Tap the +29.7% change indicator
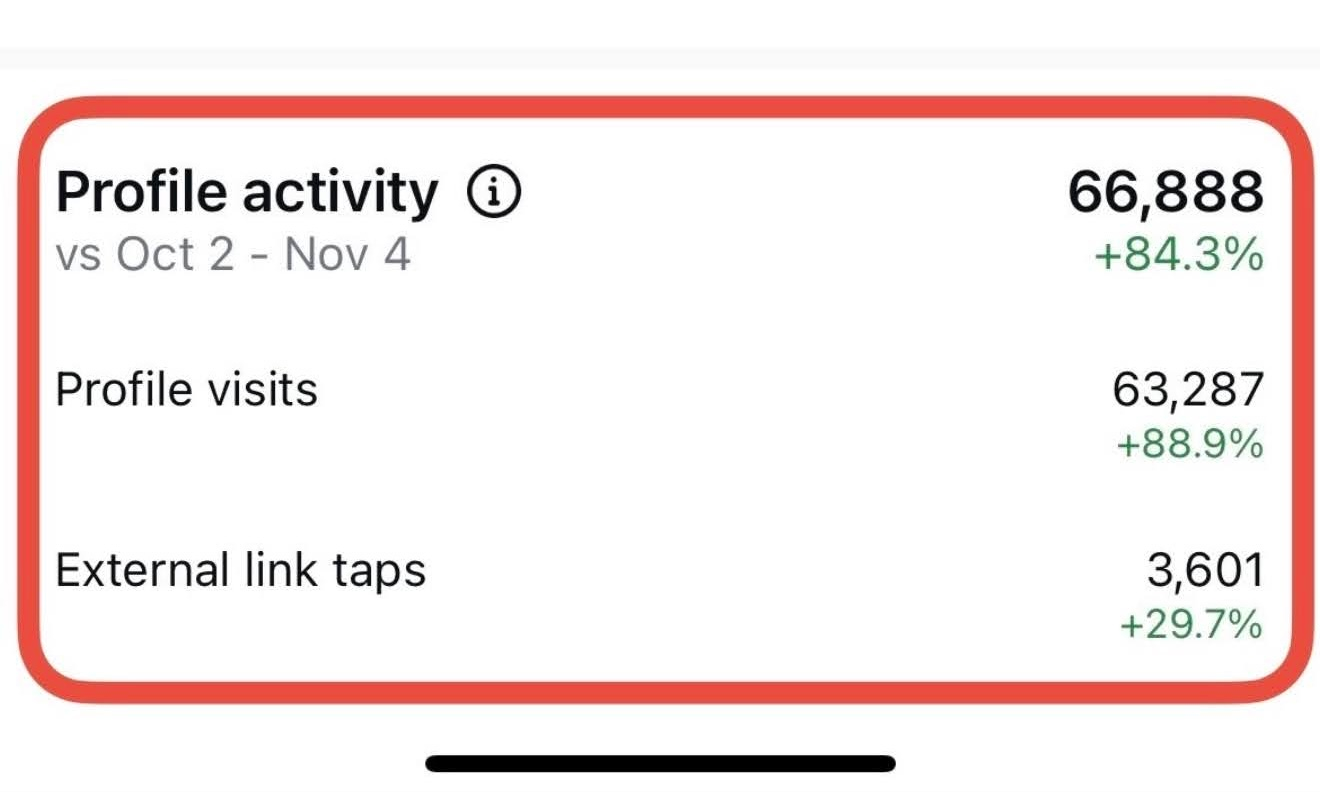 tap(1192, 630)
